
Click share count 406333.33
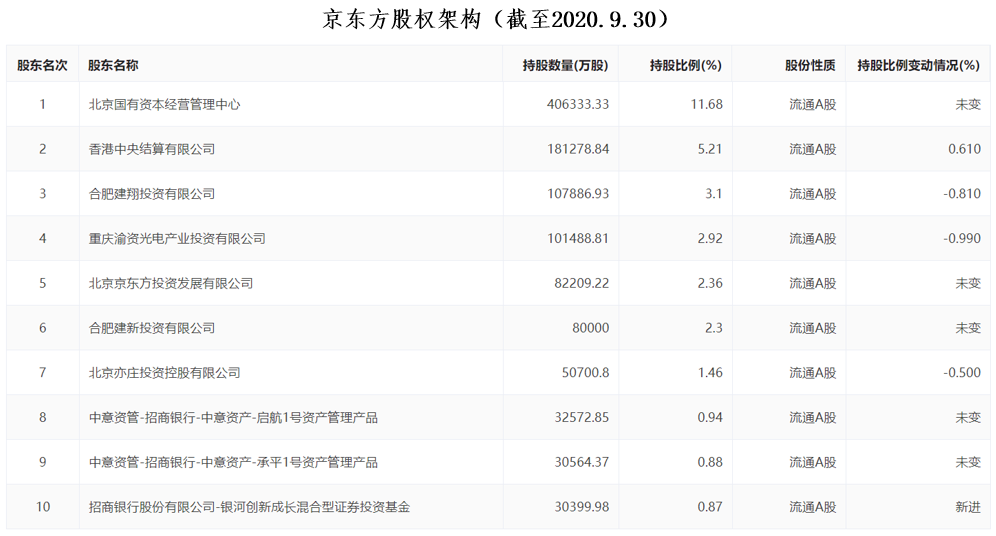[577, 104]
